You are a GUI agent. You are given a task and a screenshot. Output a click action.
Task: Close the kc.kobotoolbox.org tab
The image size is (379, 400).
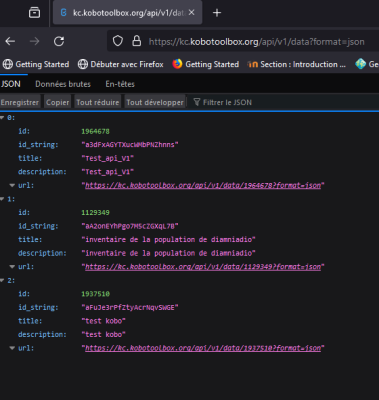pyautogui.click(x=191, y=12)
